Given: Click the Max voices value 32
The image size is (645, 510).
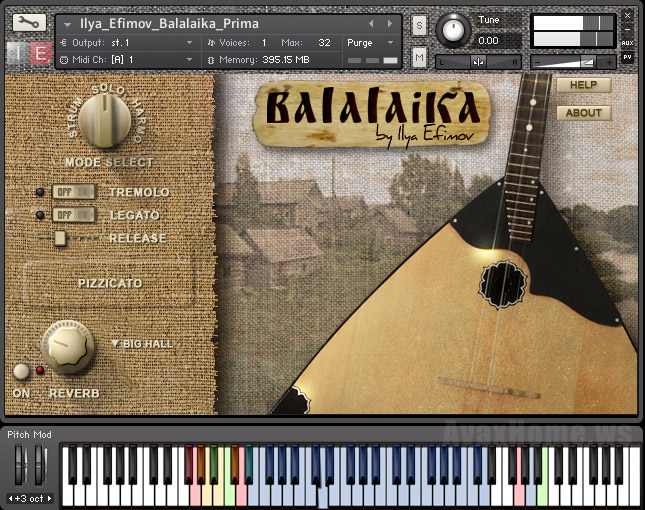Looking at the screenshot, I should click(325, 43).
